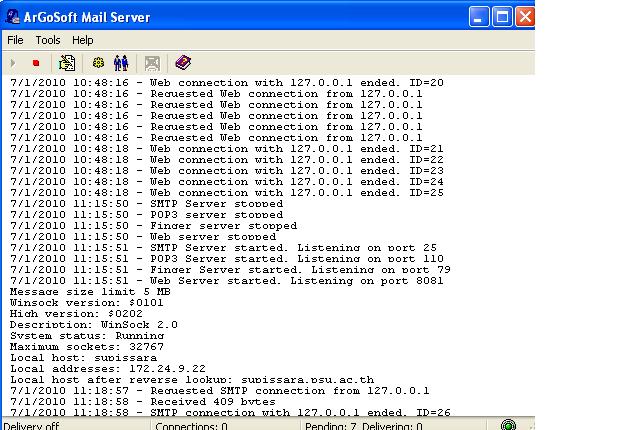Click the greyed mail envelope toolbar icon
Image resolution: width=640 pixels, height=430 pixels.
(x=152, y=63)
